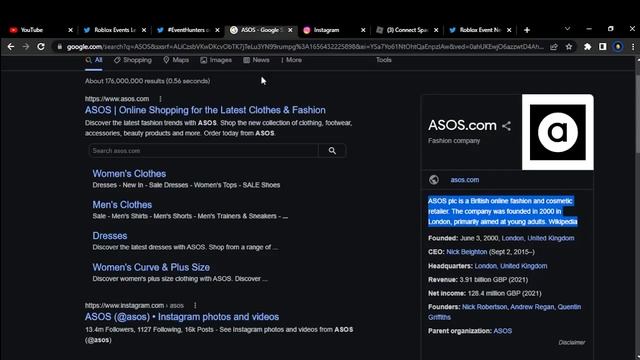Open the United Kingdom link beside Founded

click(x=551, y=238)
